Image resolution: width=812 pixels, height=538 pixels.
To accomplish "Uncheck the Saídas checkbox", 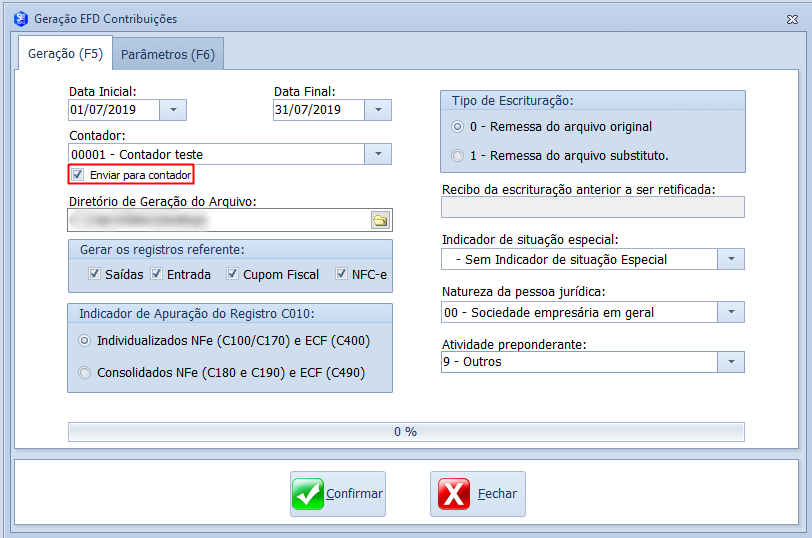I will click(x=94, y=274).
